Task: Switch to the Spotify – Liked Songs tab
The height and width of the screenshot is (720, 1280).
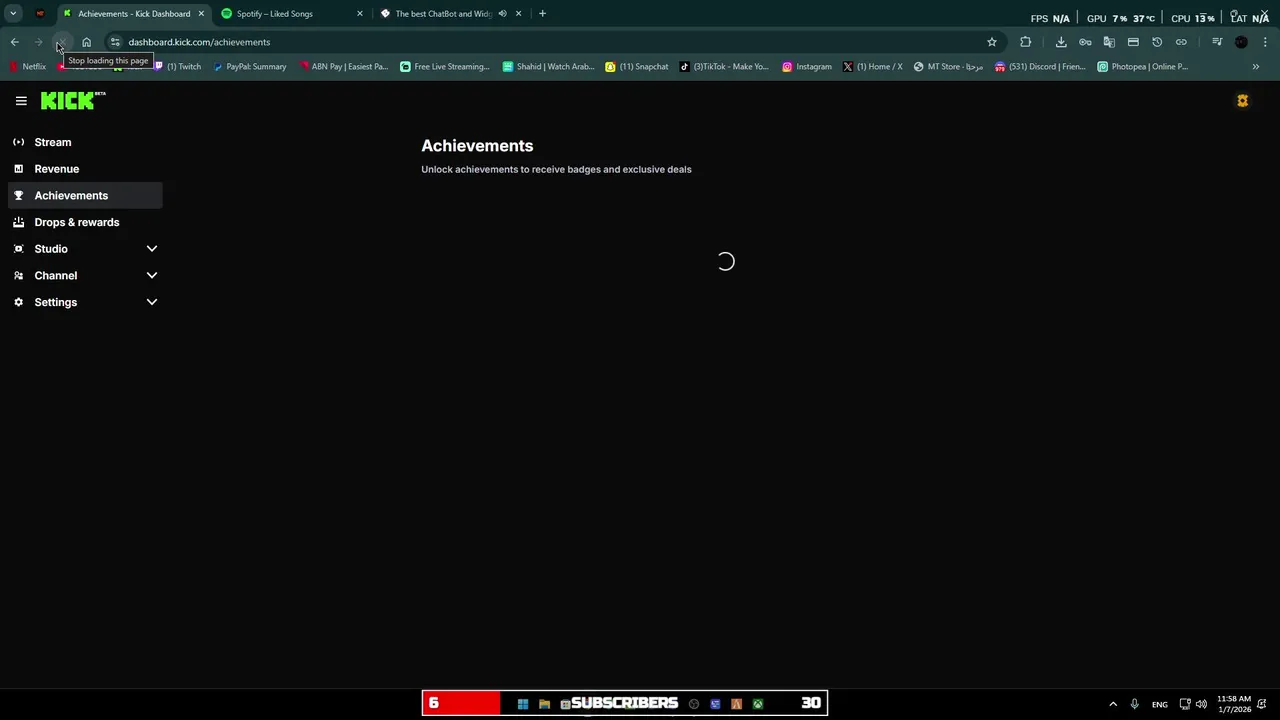Action: pyautogui.click(x=292, y=14)
